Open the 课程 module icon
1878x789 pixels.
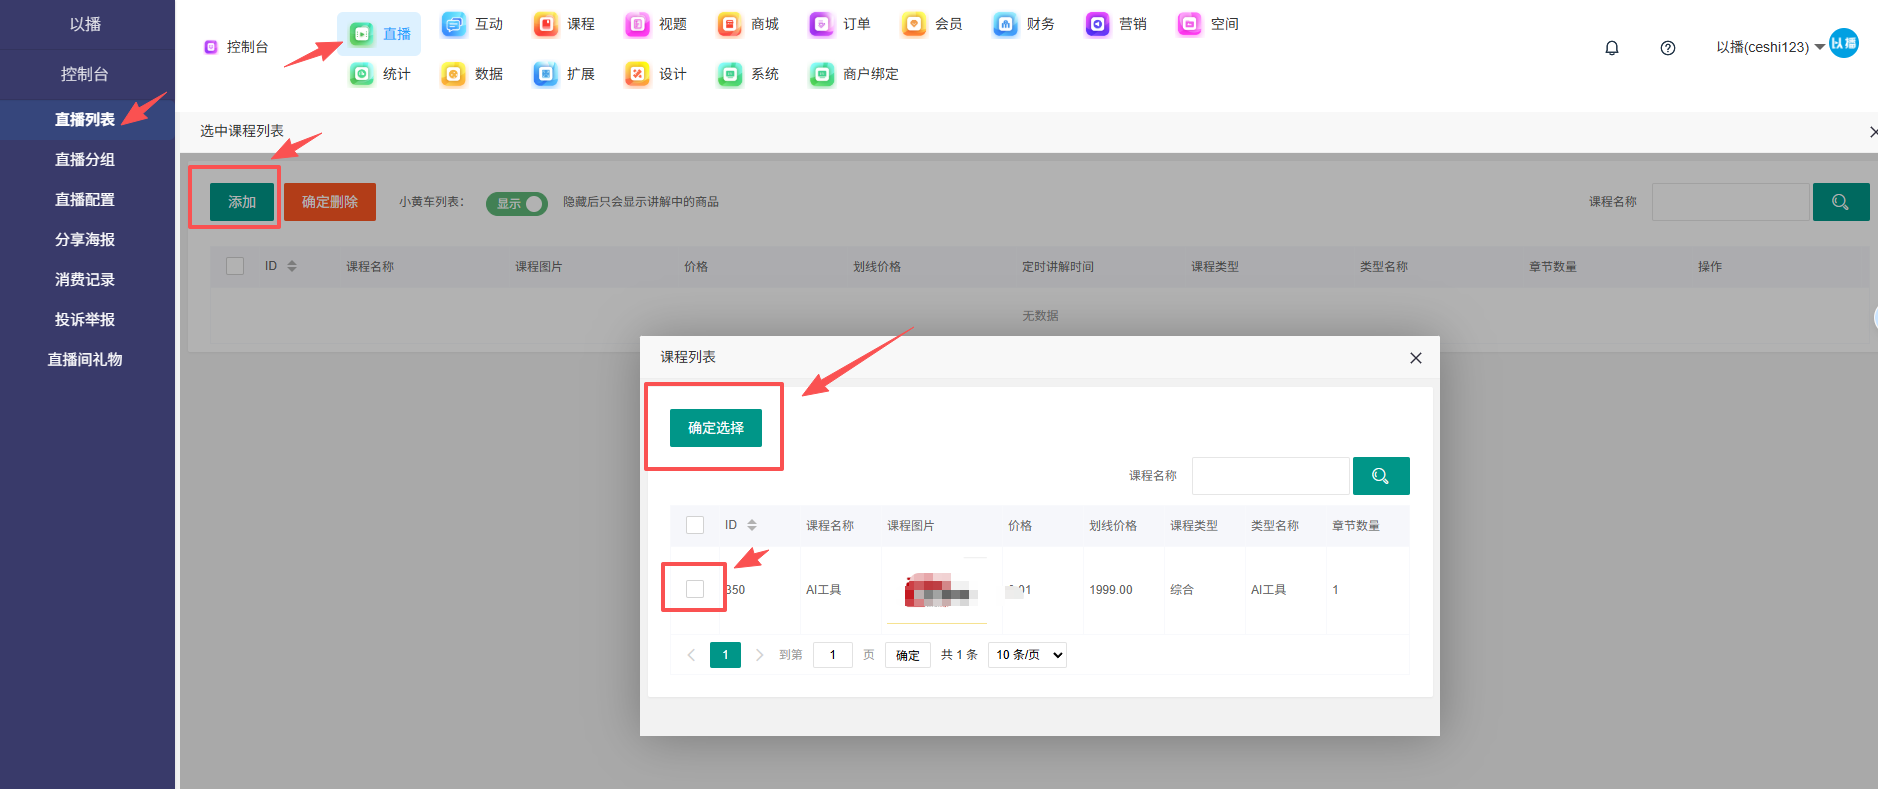coord(547,24)
